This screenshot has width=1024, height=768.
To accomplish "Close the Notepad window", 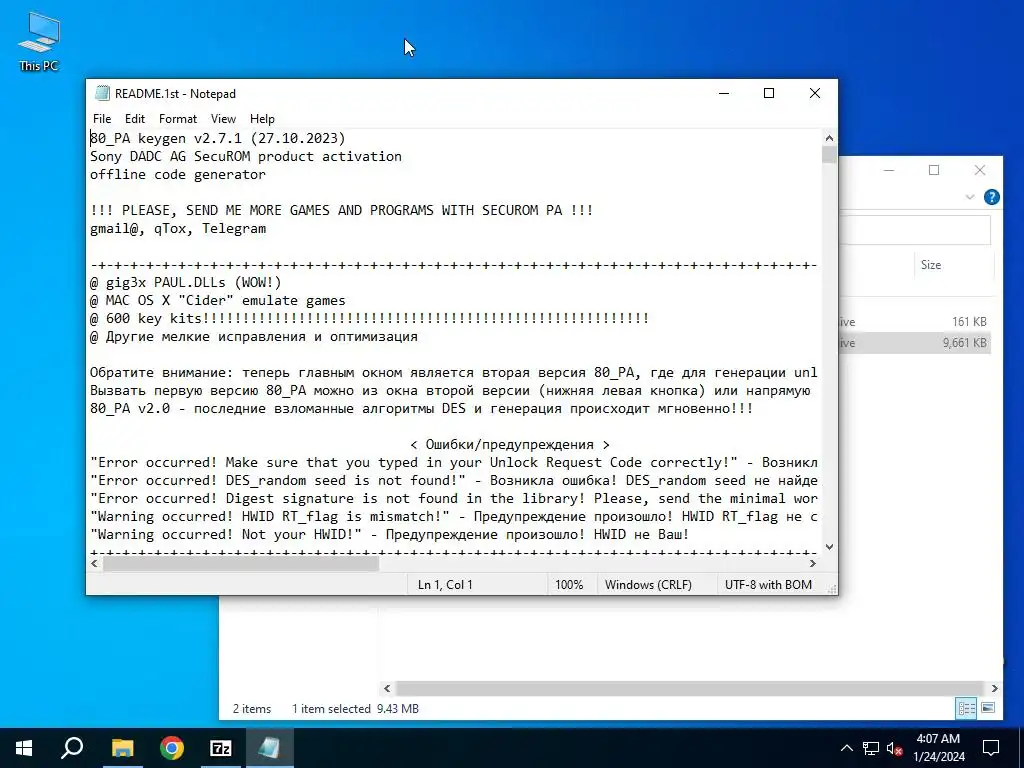I will (814, 93).
